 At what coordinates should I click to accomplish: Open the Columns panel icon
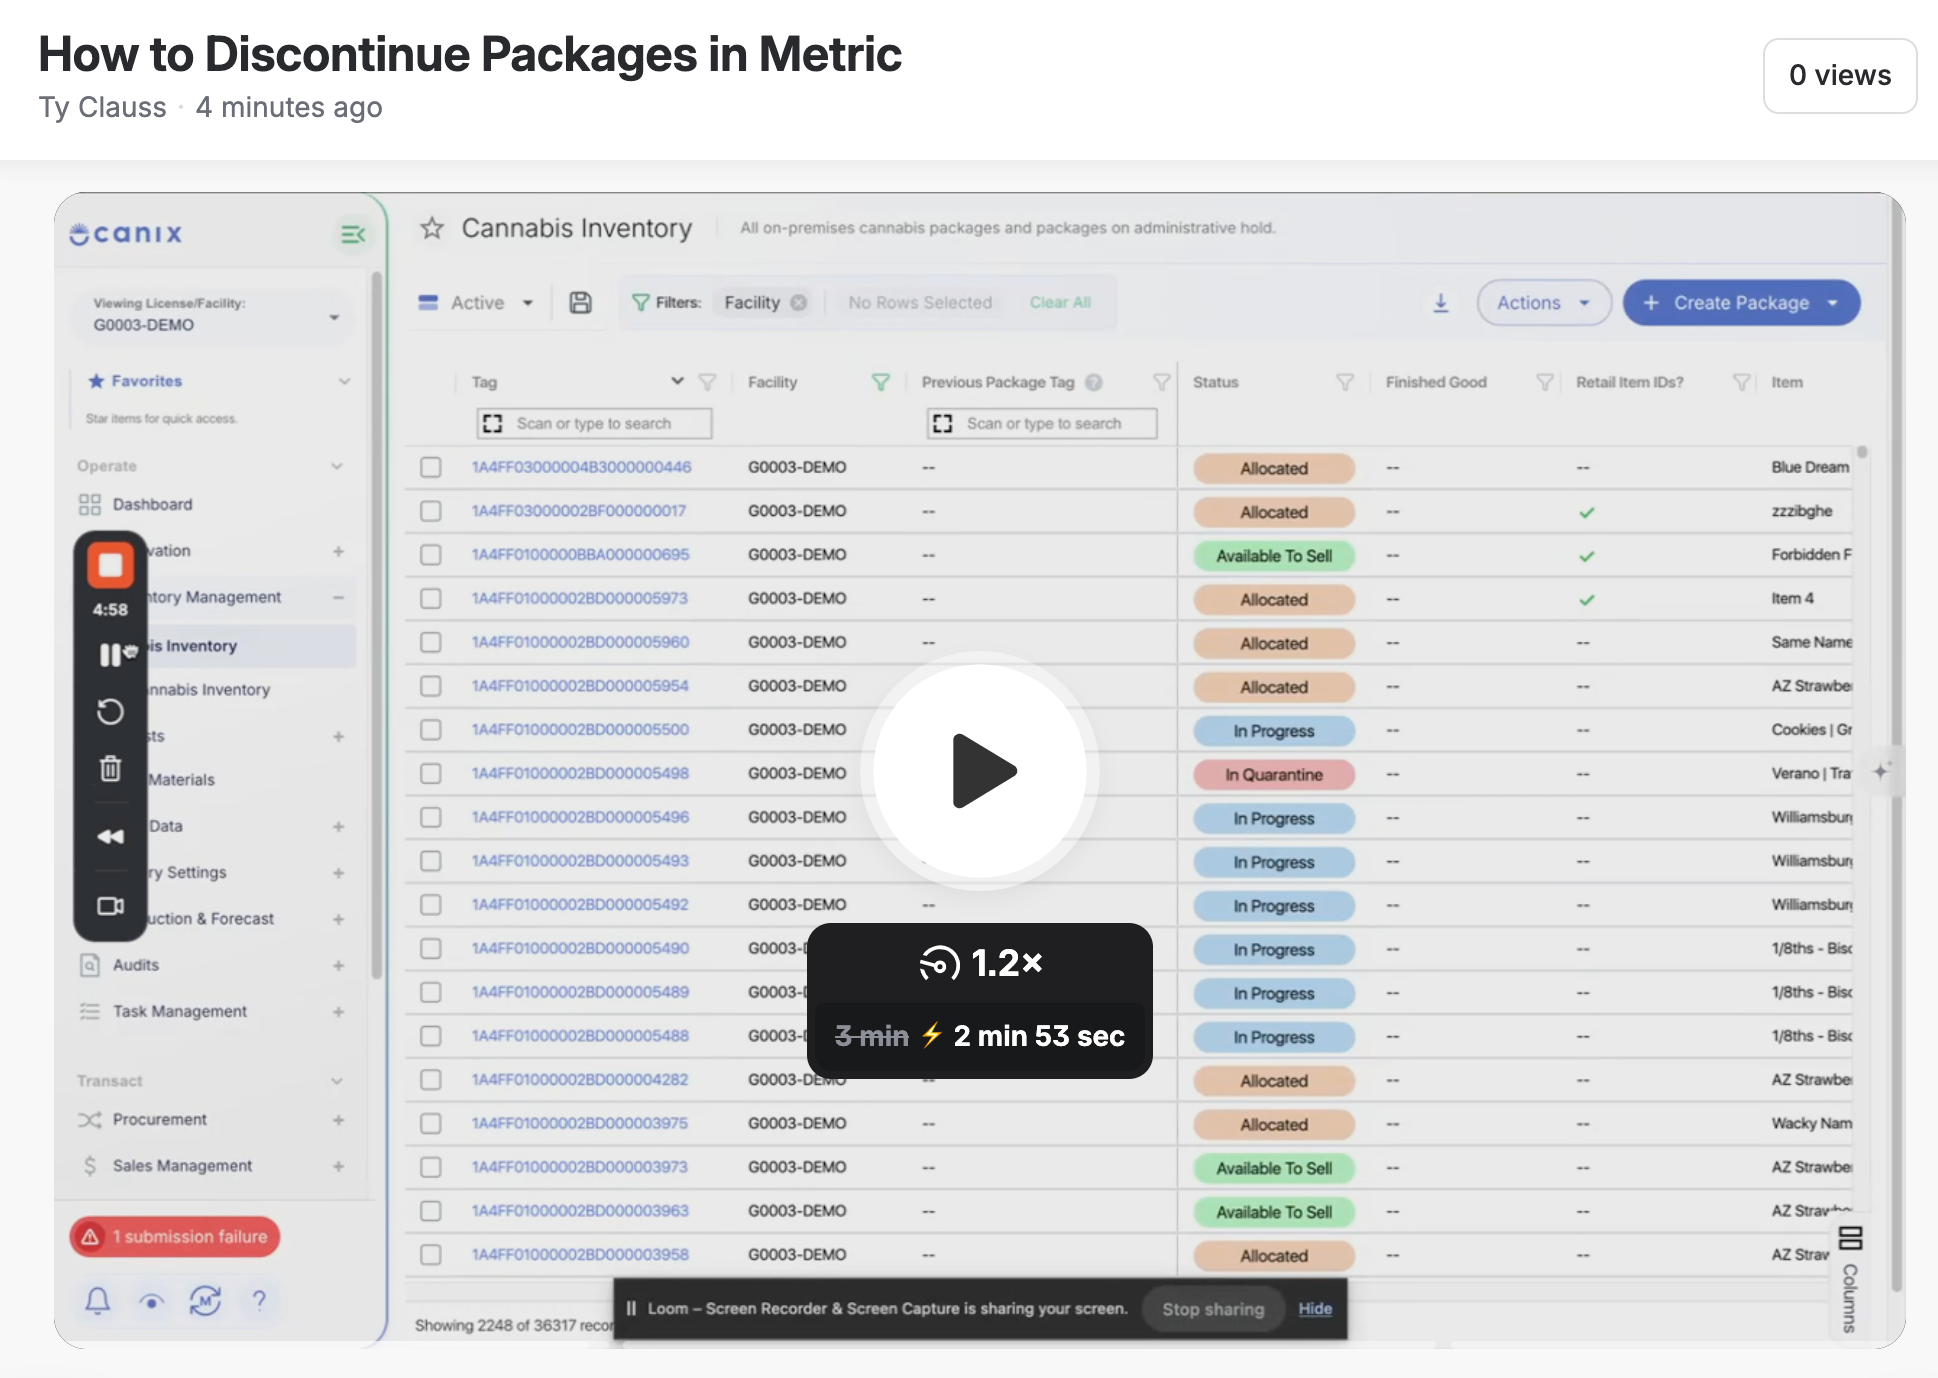[x=1850, y=1238]
